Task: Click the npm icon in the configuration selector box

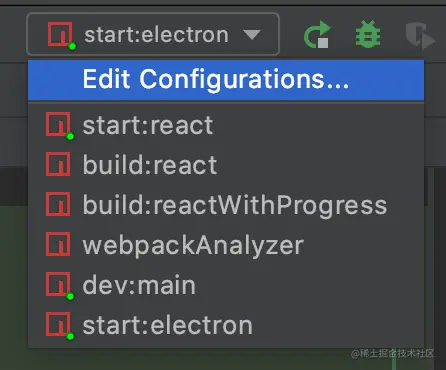Action: tap(60, 34)
